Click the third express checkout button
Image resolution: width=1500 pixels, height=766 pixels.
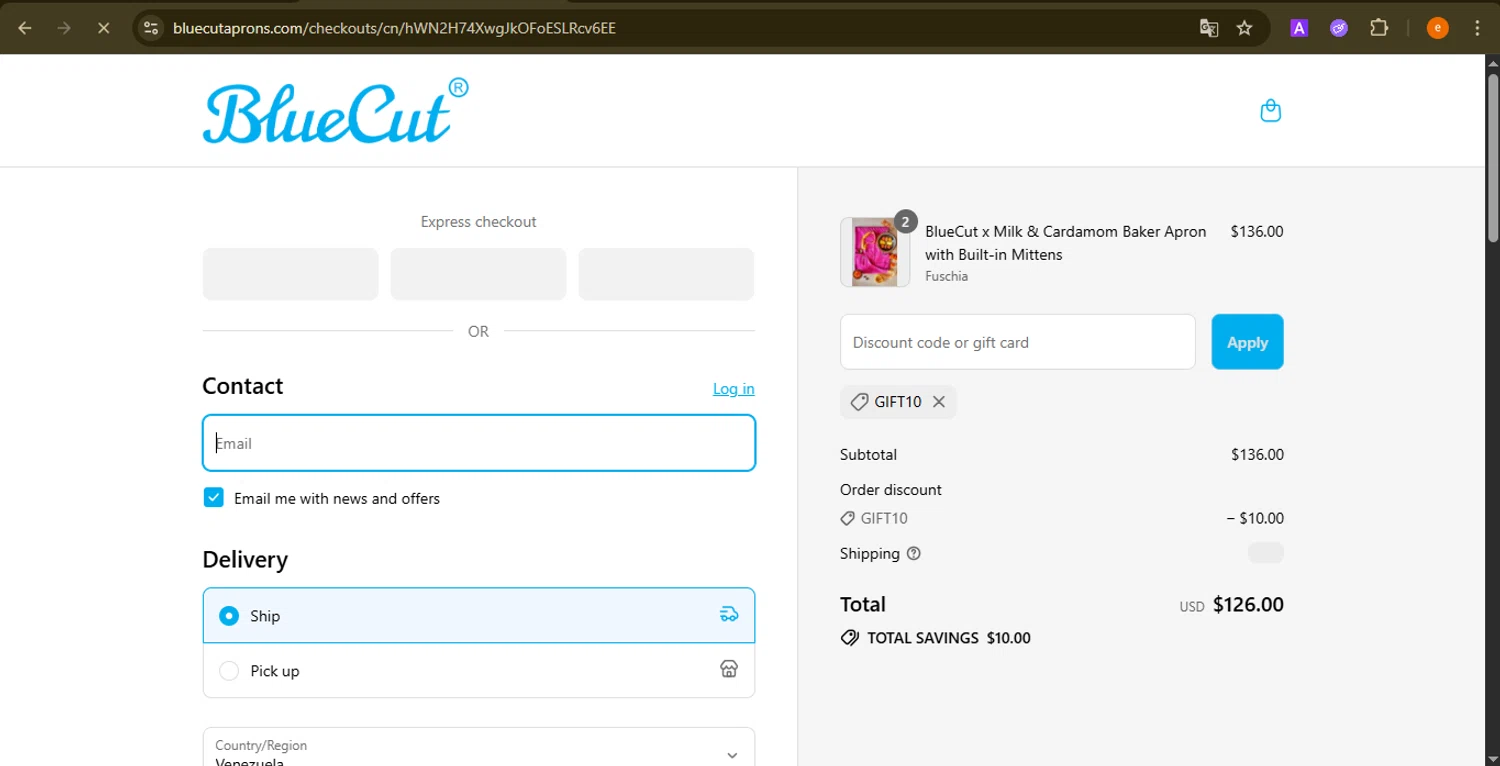tap(666, 274)
